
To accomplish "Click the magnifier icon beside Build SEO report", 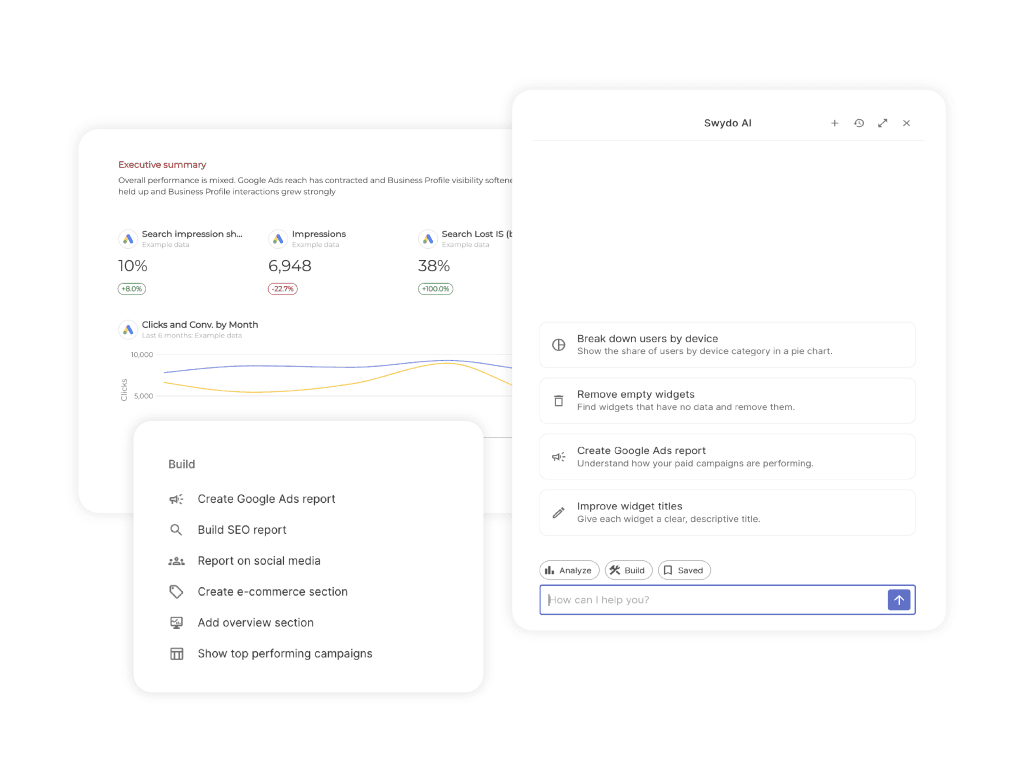I will pos(176,530).
